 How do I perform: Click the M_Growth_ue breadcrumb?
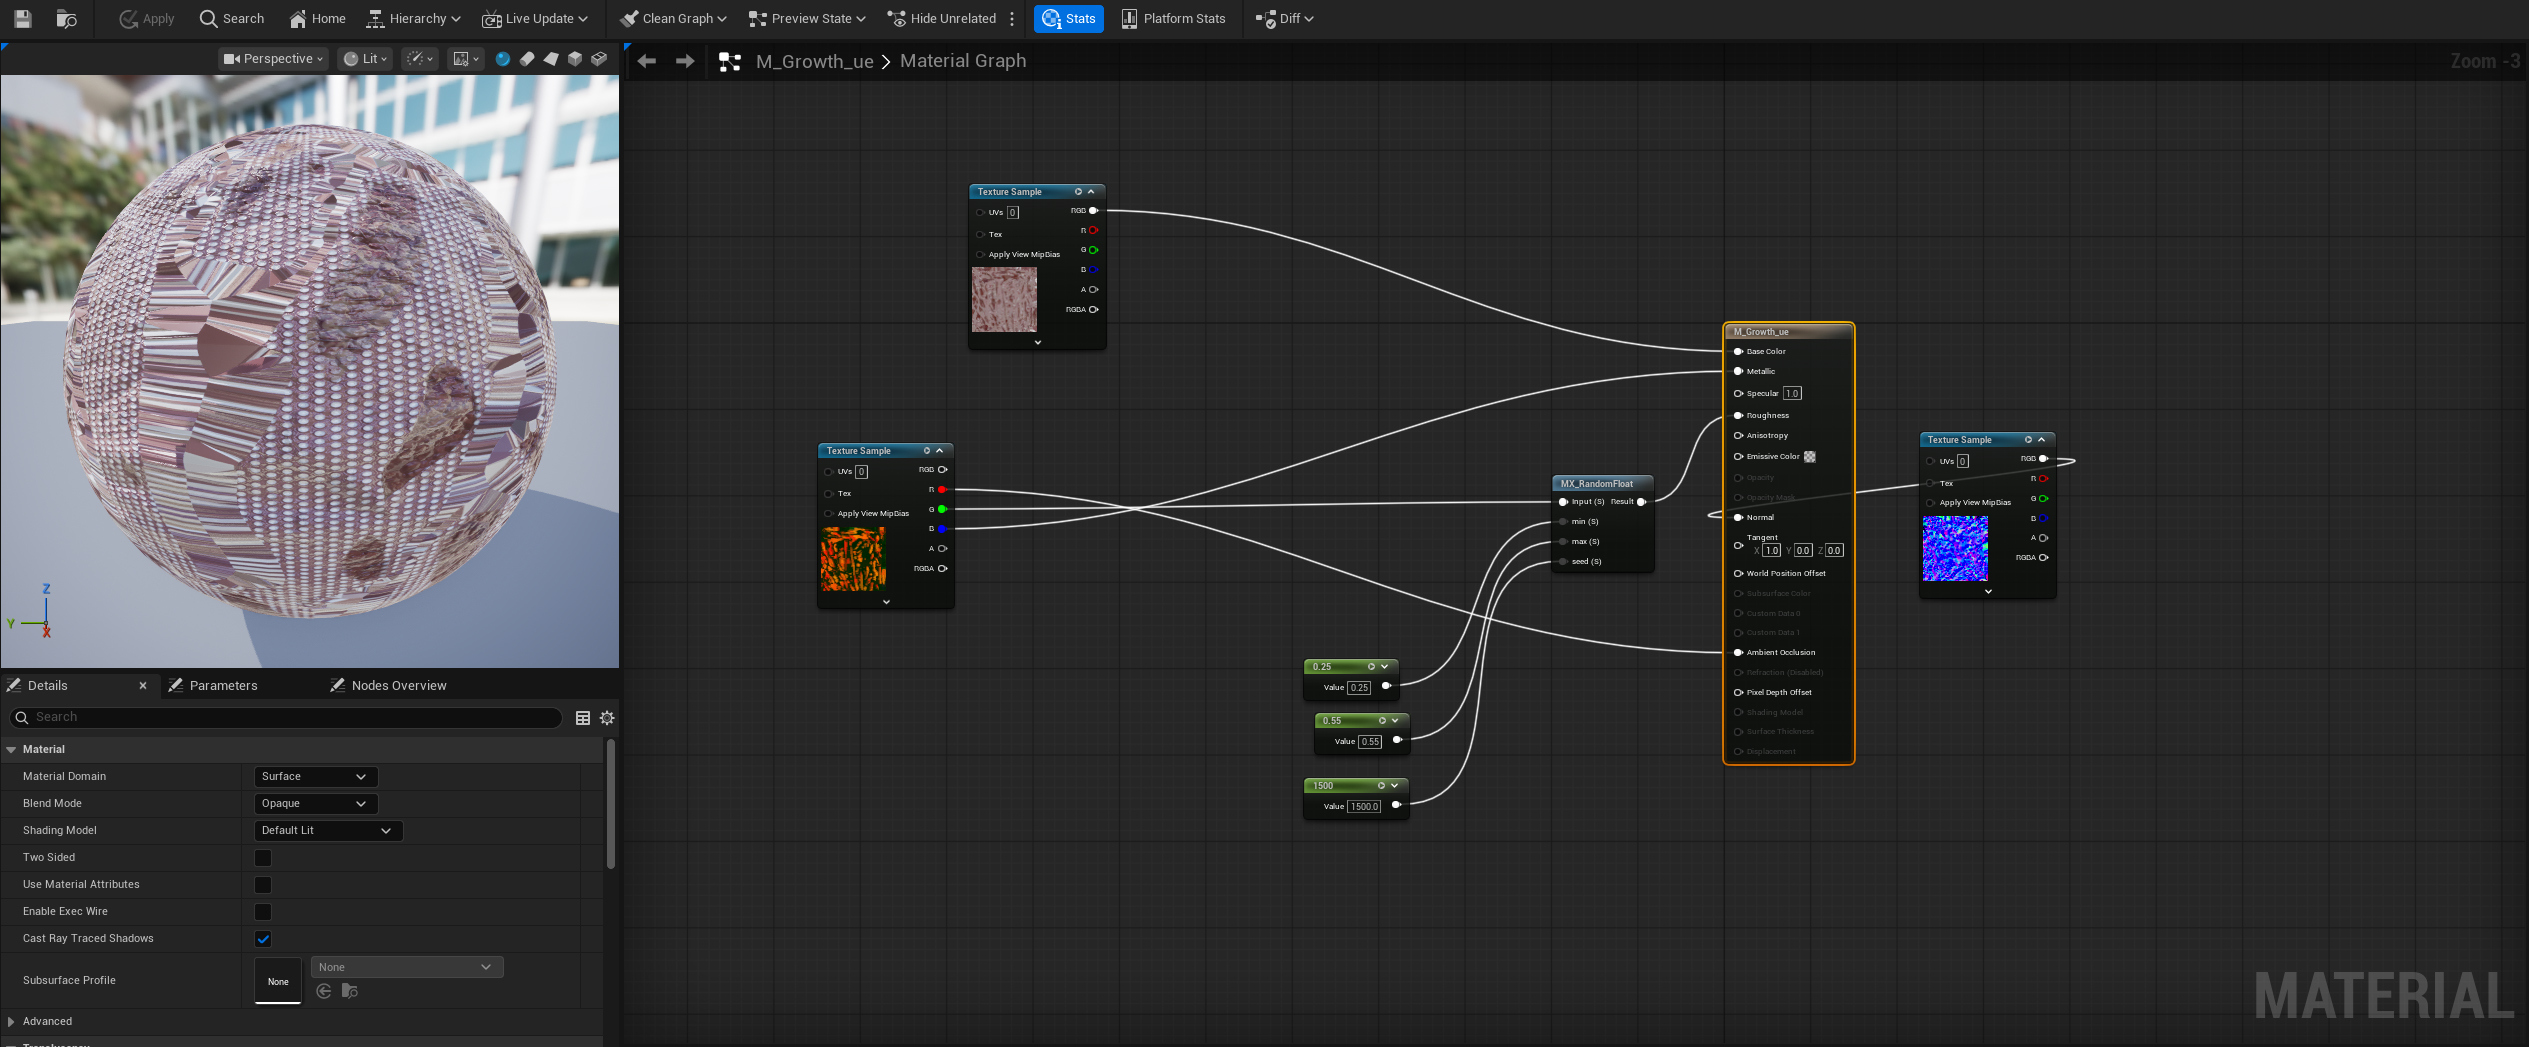click(x=814, y=61)
